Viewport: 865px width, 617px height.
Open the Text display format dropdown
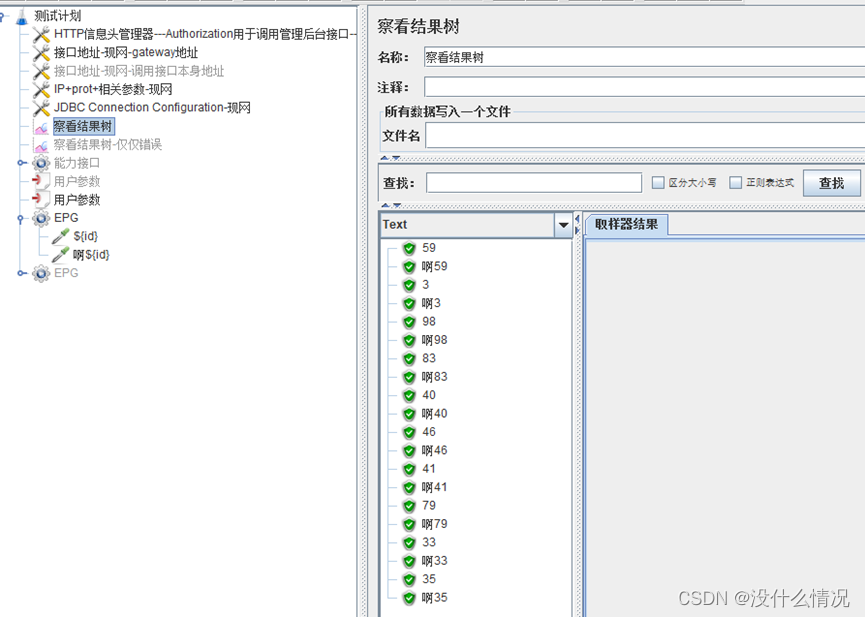coord(564,224)
